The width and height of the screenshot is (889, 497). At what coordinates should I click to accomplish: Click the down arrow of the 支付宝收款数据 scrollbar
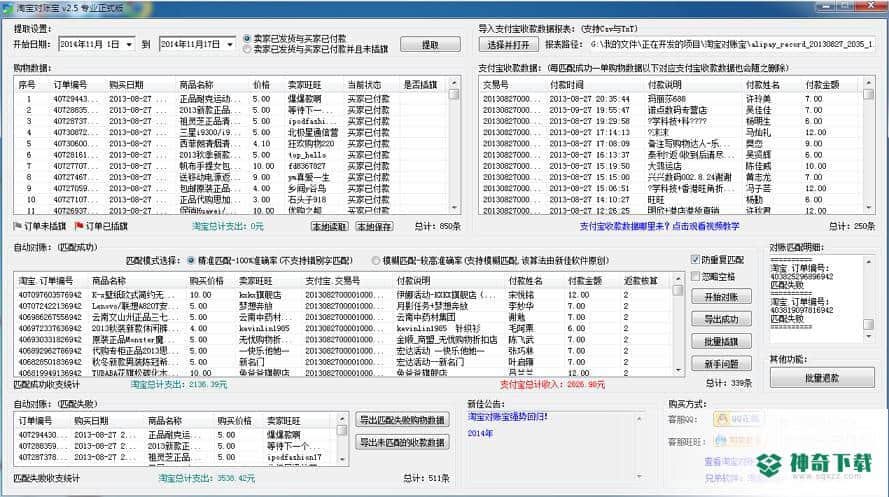click(868, 208)
